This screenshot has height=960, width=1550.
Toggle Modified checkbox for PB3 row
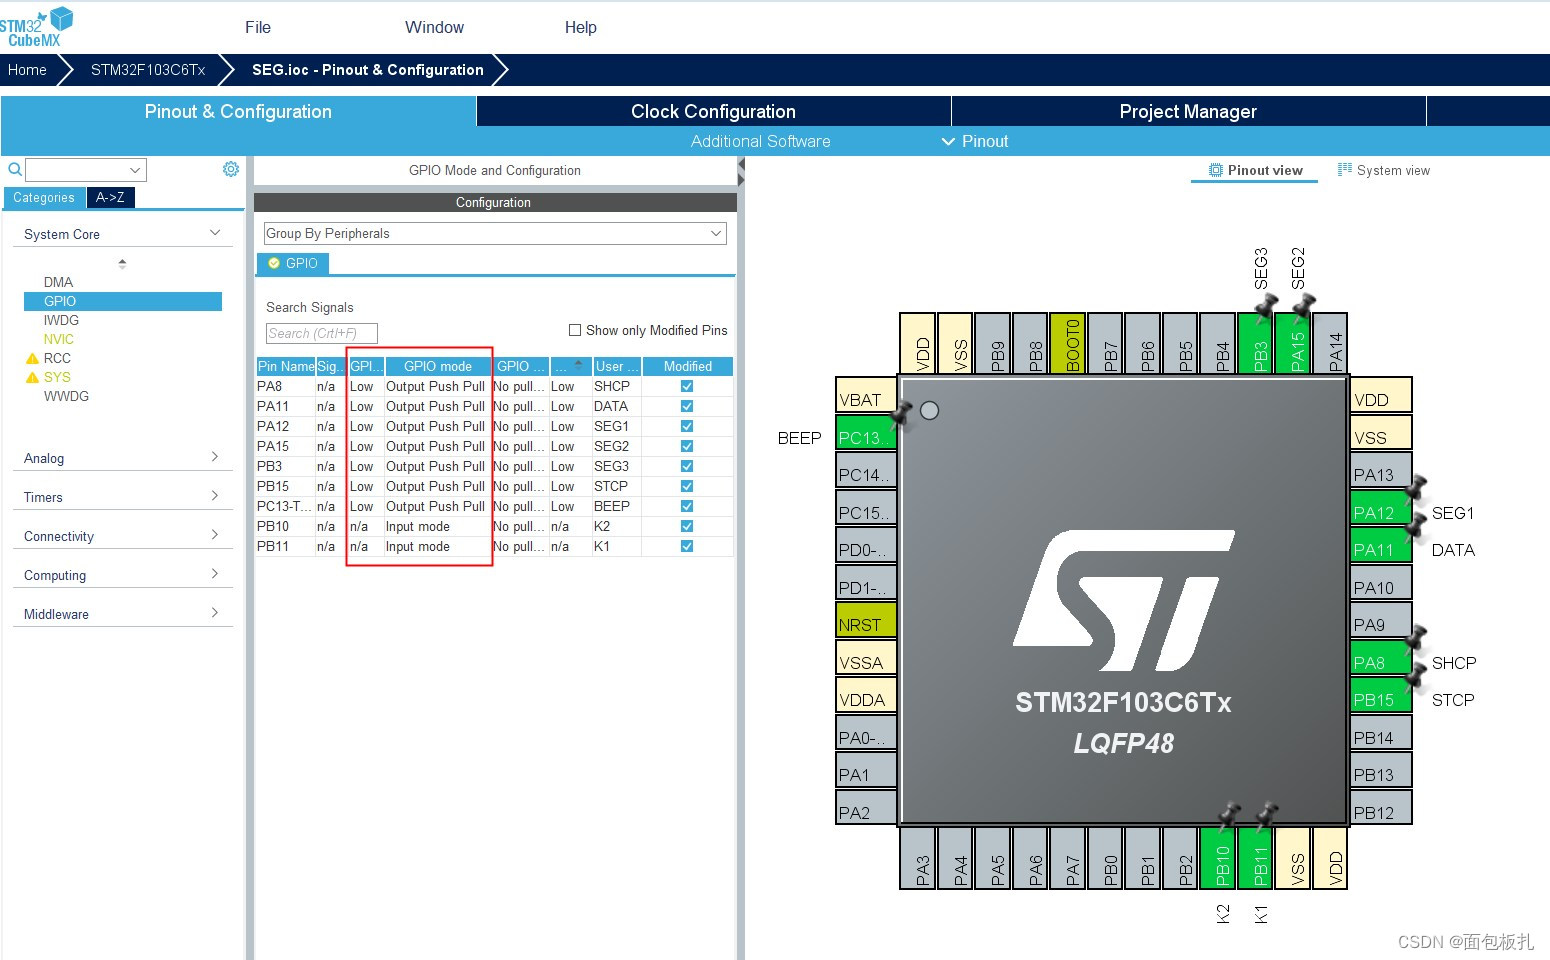click(687, 466)
